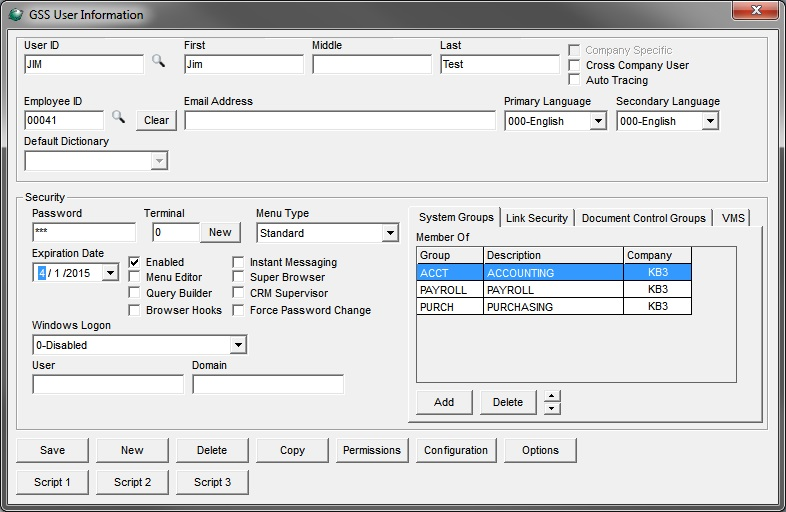Move selected group down with spinner arrow
786x512 pixels.
pyautogui.click(x=551, y=408)
